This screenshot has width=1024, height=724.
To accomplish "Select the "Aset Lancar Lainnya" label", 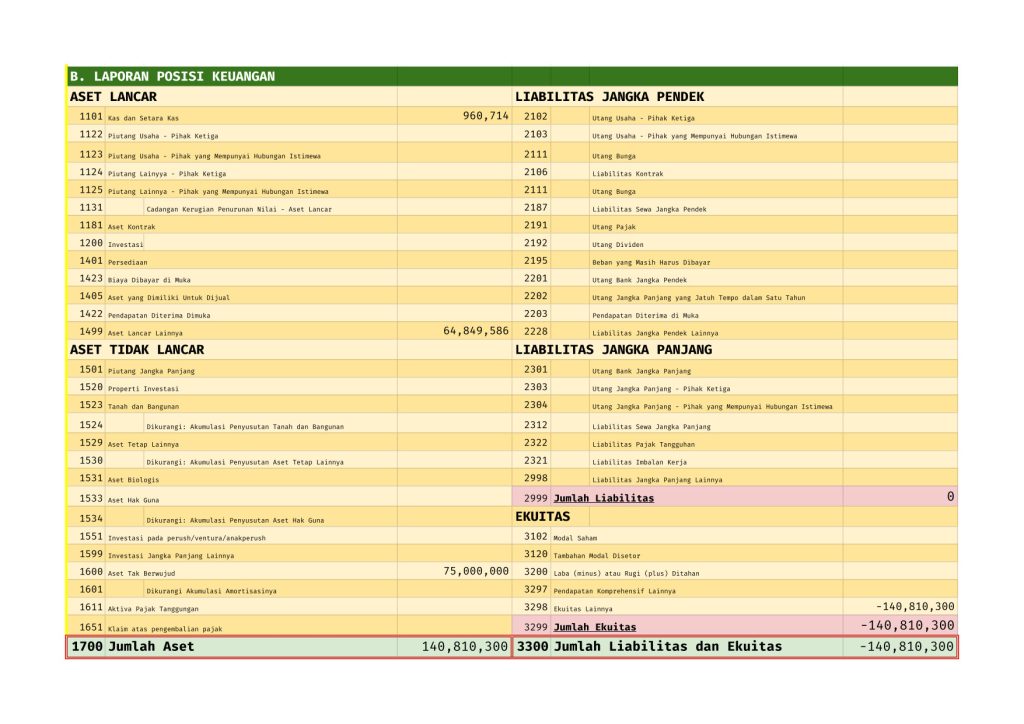I will pos(145,333).
